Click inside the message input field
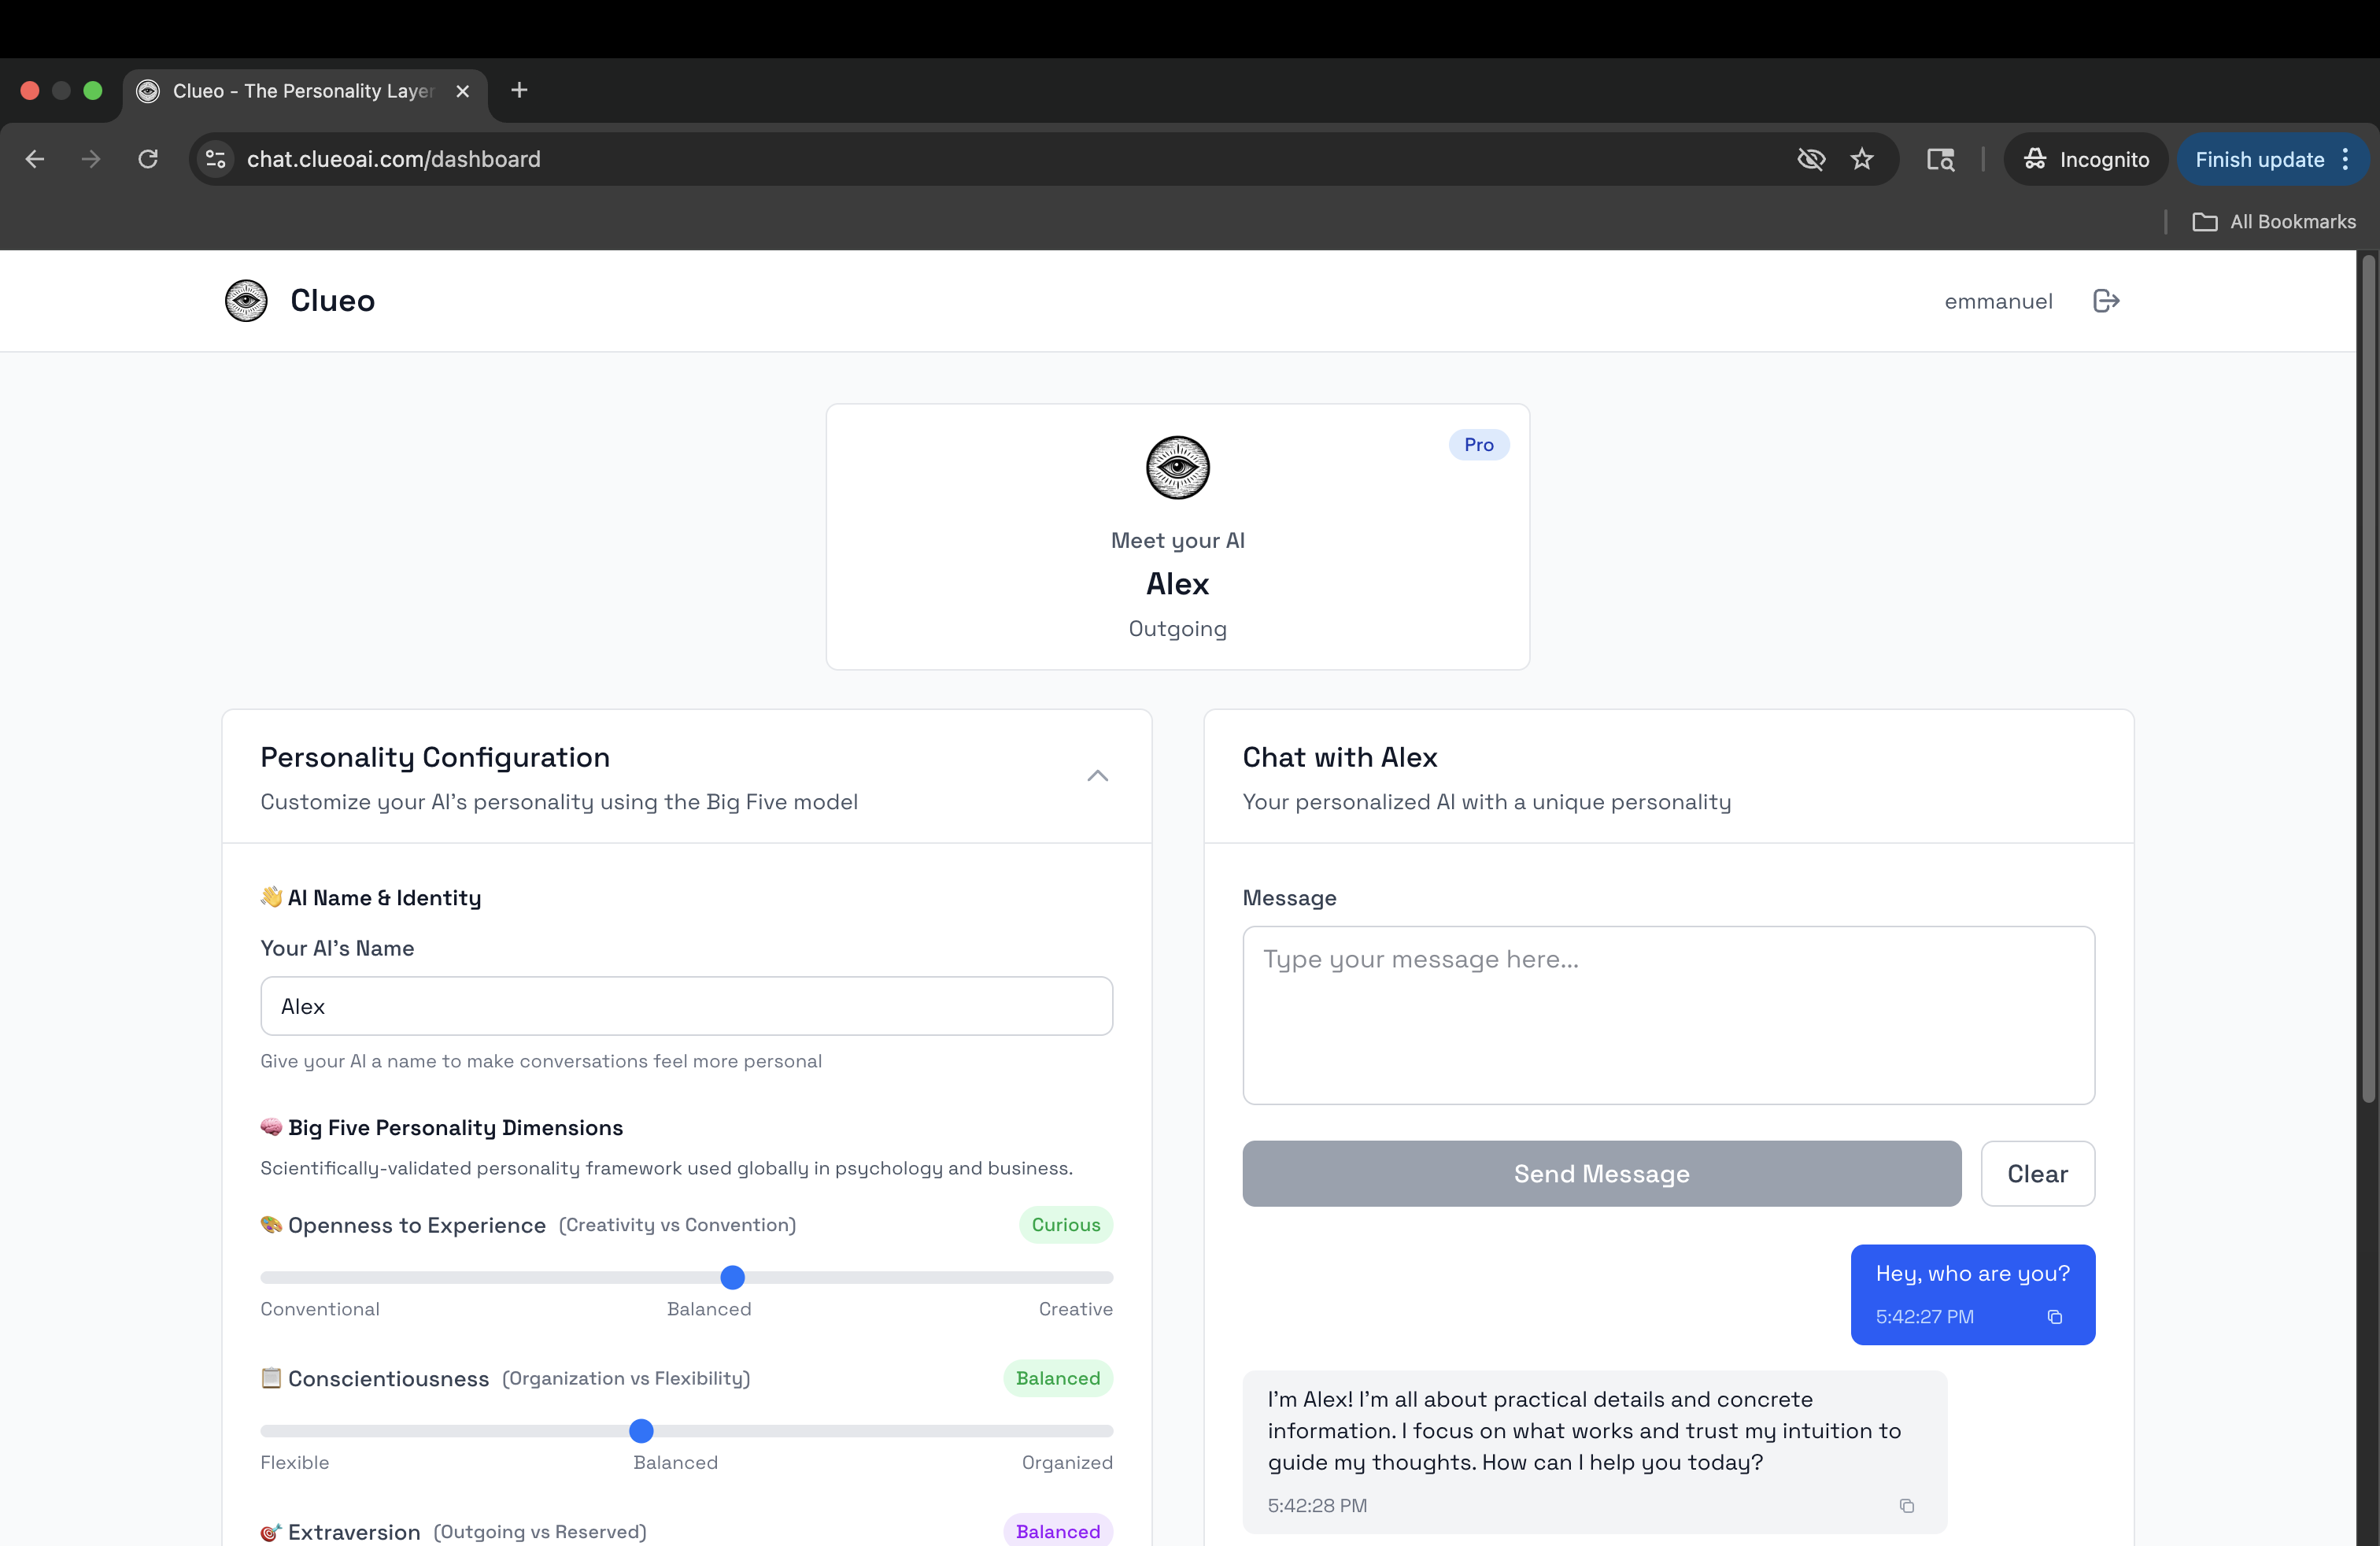This screenshot has width=2380, height=1546. click(x=1667, y=1013)
